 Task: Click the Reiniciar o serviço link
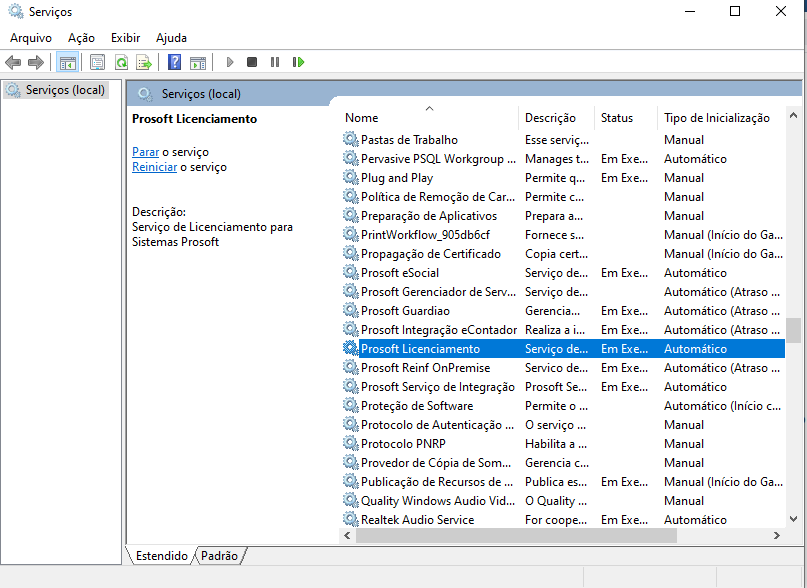154,167
